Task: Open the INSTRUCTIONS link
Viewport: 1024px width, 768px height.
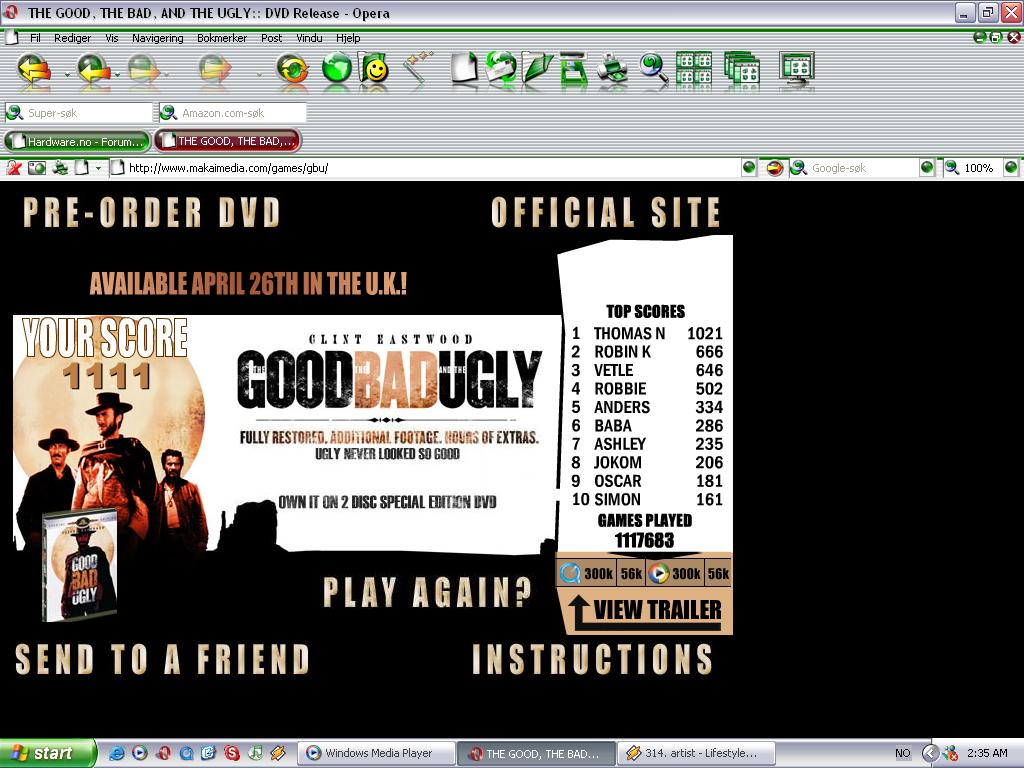Action: point(592,658)
